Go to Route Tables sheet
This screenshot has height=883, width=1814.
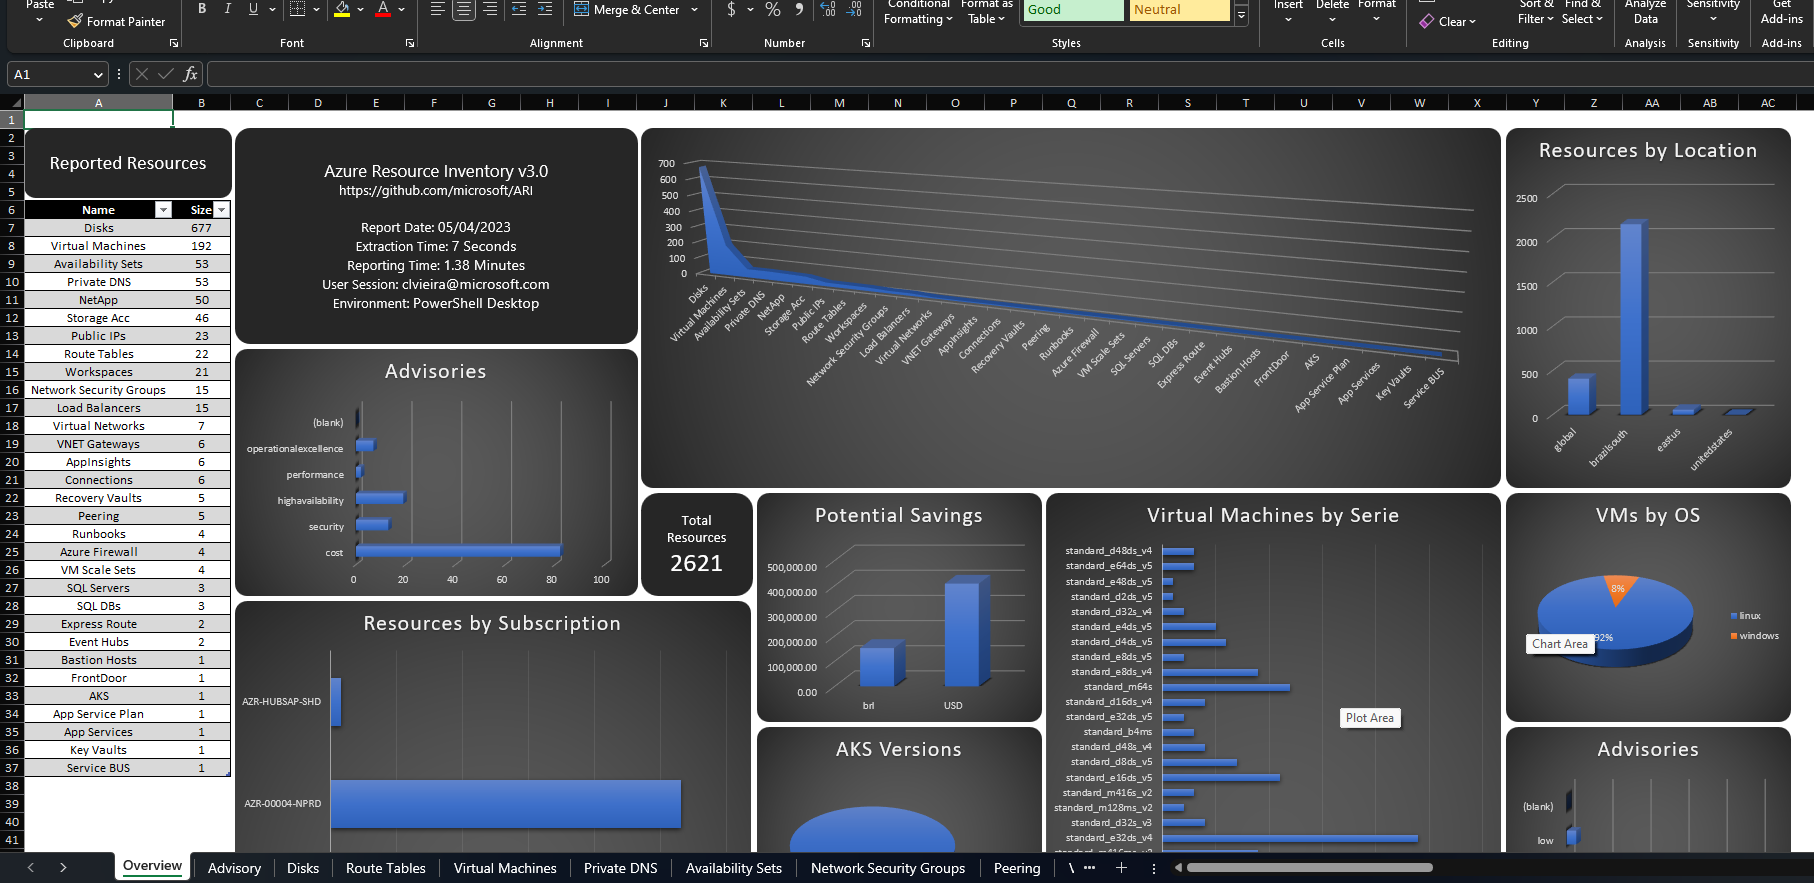pyautogui.click(x=386, y=868)
